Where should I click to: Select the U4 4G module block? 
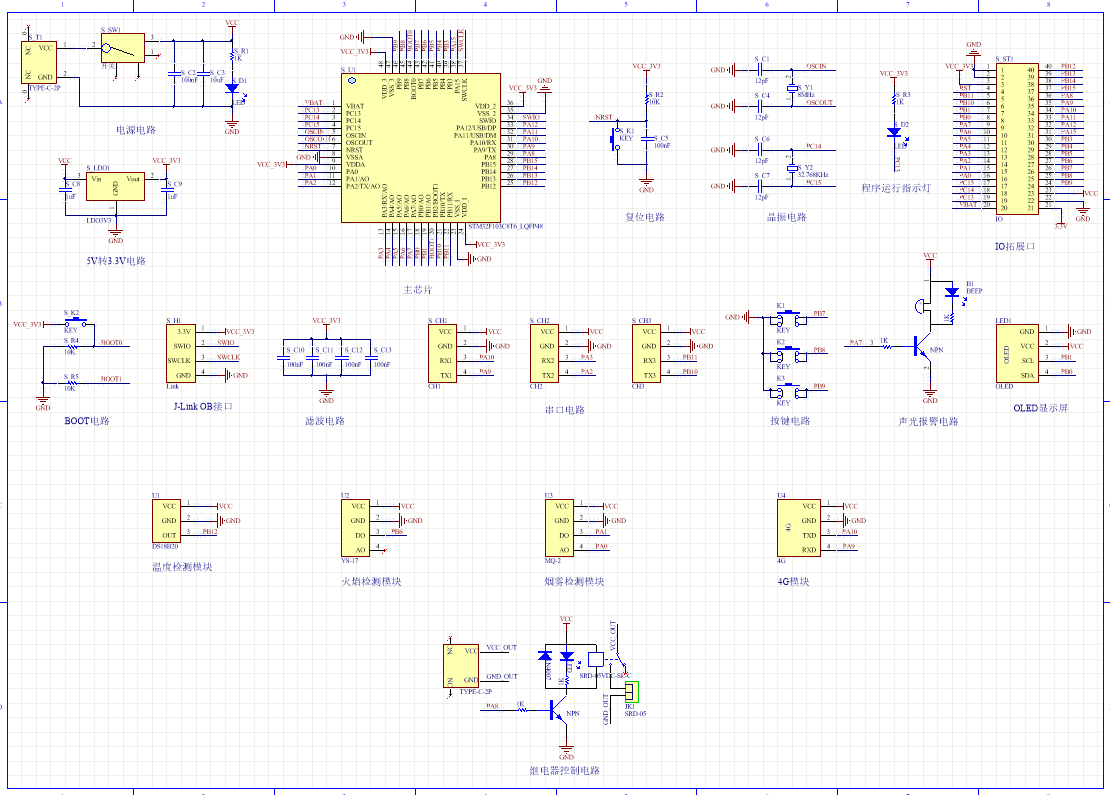[799, 528]
